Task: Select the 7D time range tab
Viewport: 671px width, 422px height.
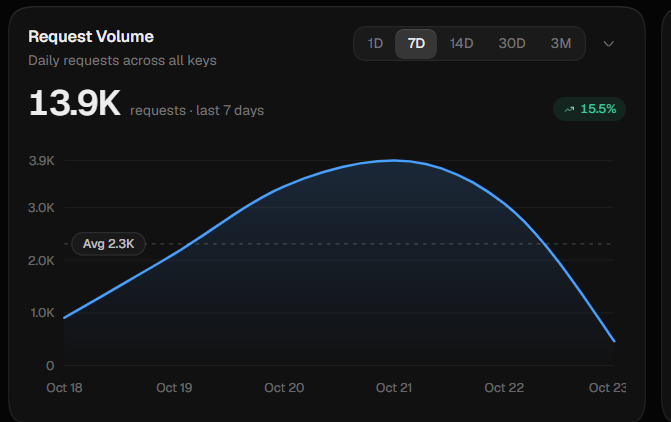Action: [416, 44]
